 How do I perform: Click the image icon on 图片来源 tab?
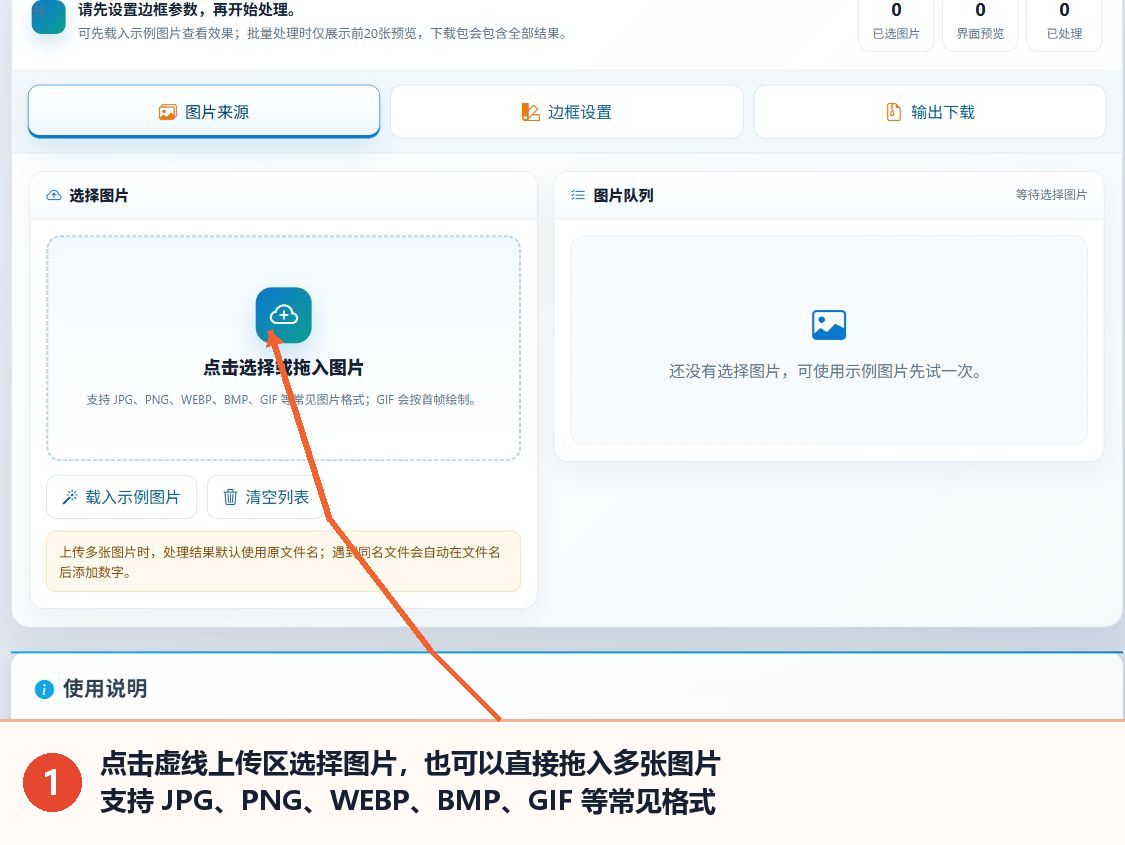tap(167, 112)
